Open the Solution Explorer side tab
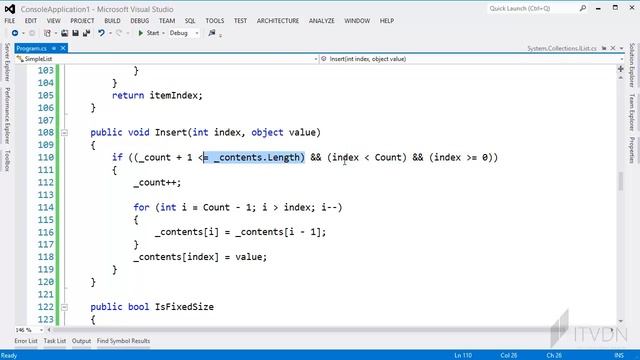 pyautogui.click(x=632, y=65)
